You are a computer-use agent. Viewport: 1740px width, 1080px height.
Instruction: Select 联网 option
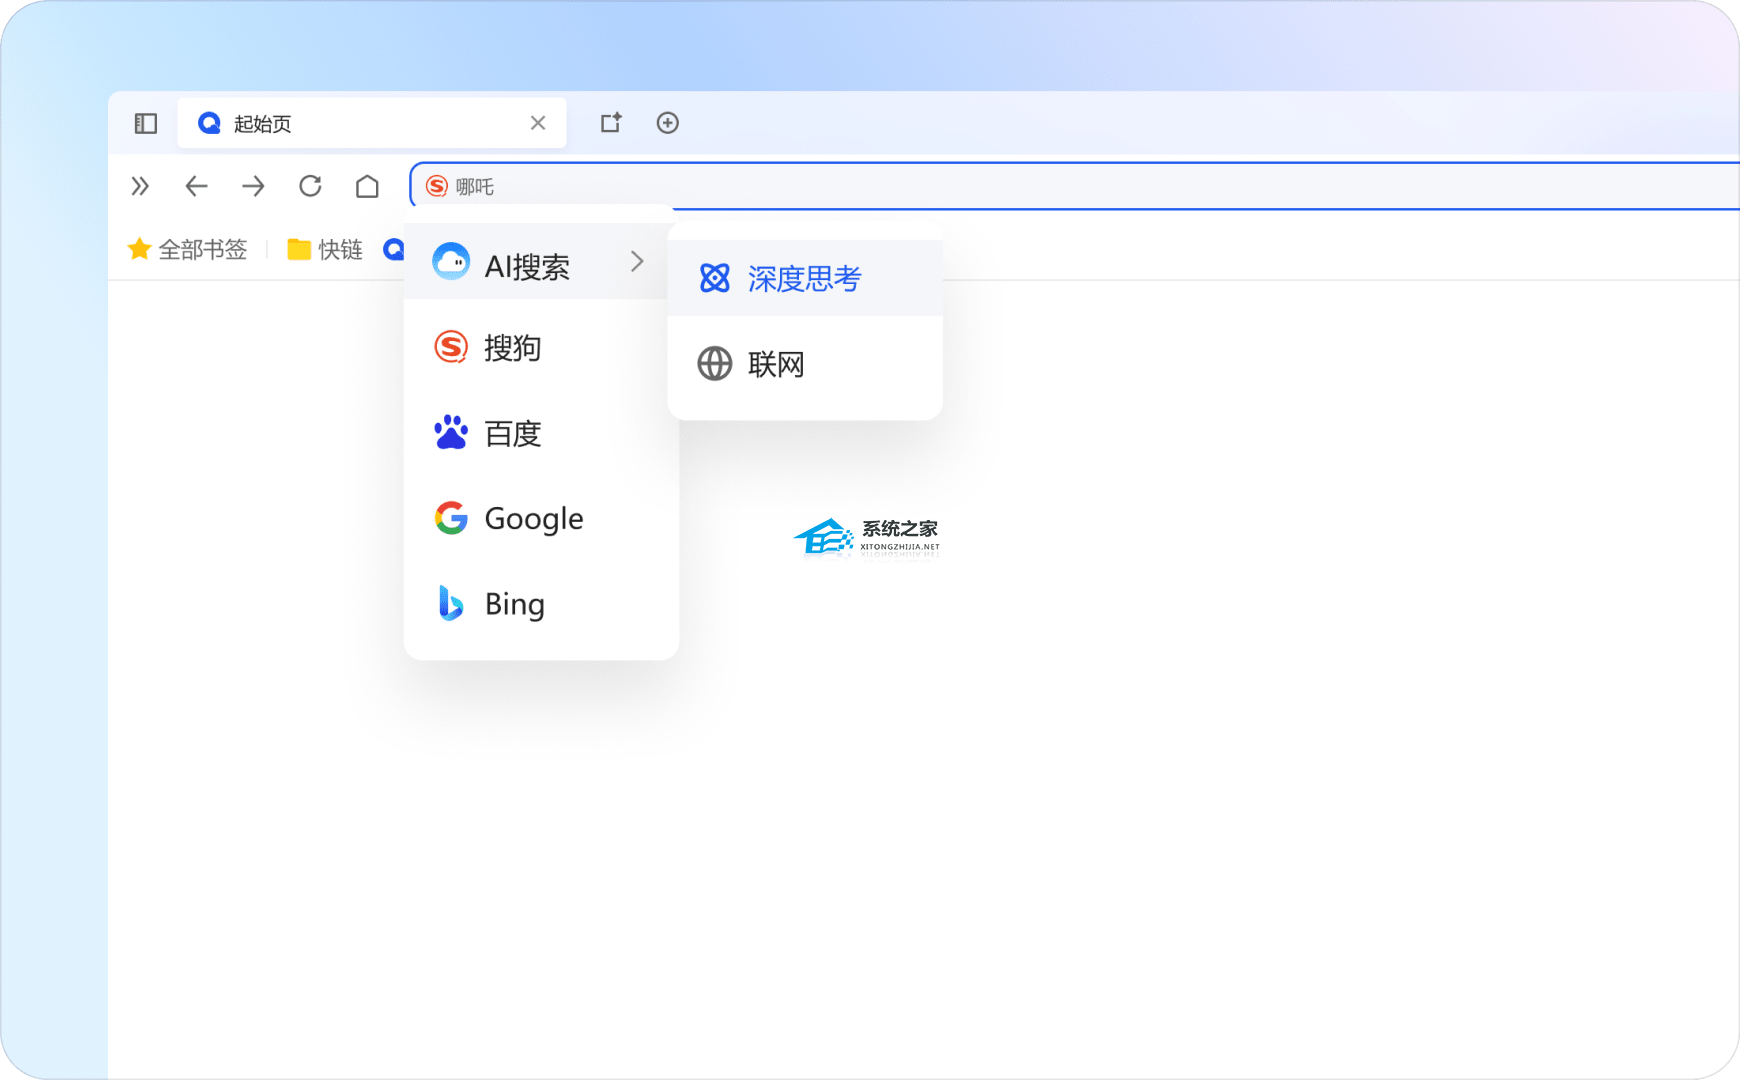(x=805, y=364)
